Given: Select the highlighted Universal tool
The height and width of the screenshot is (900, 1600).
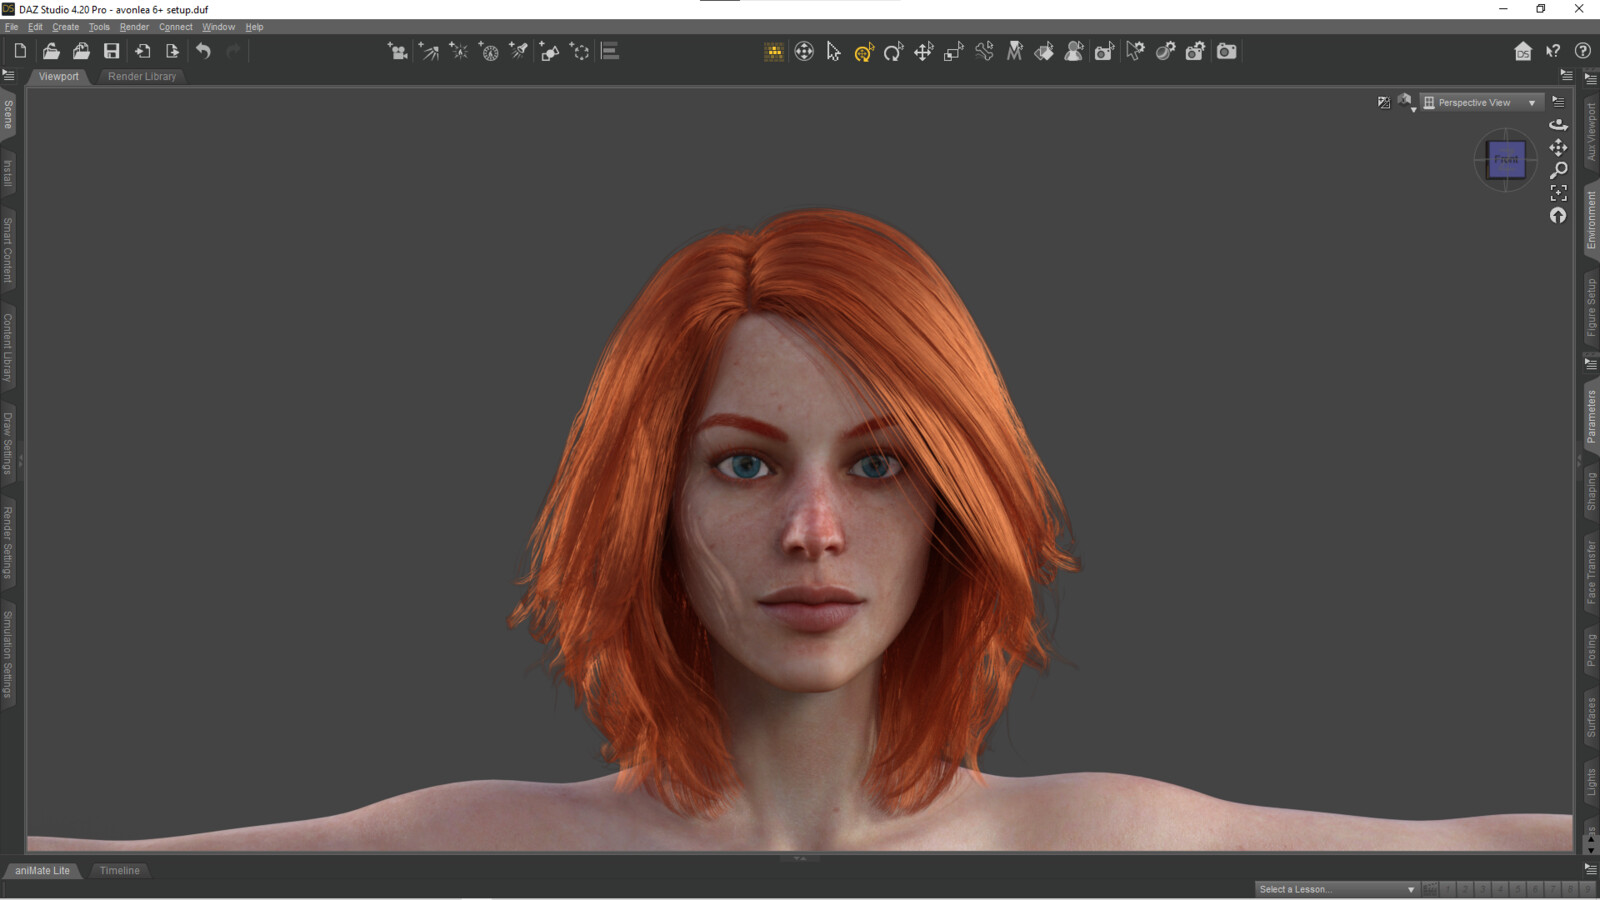Looking at the screenshot, I should 864,52.
